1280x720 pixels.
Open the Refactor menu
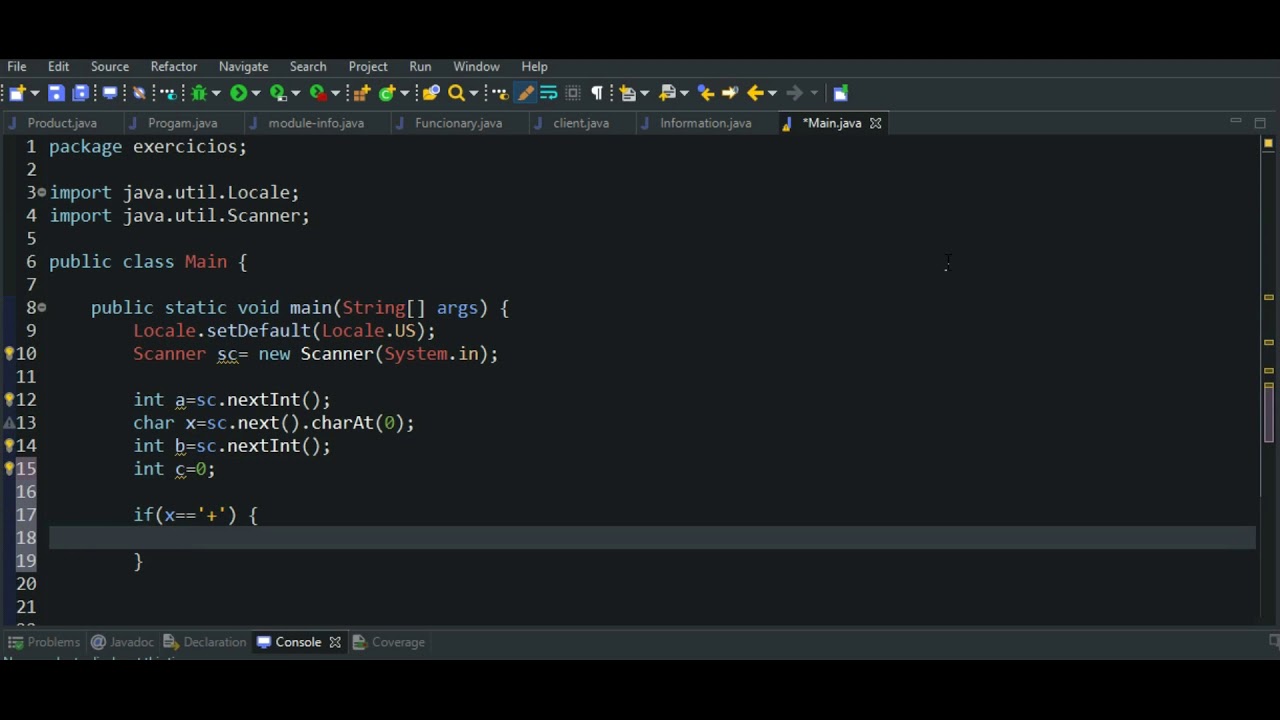pyautogui.click(x=174, y=67)
